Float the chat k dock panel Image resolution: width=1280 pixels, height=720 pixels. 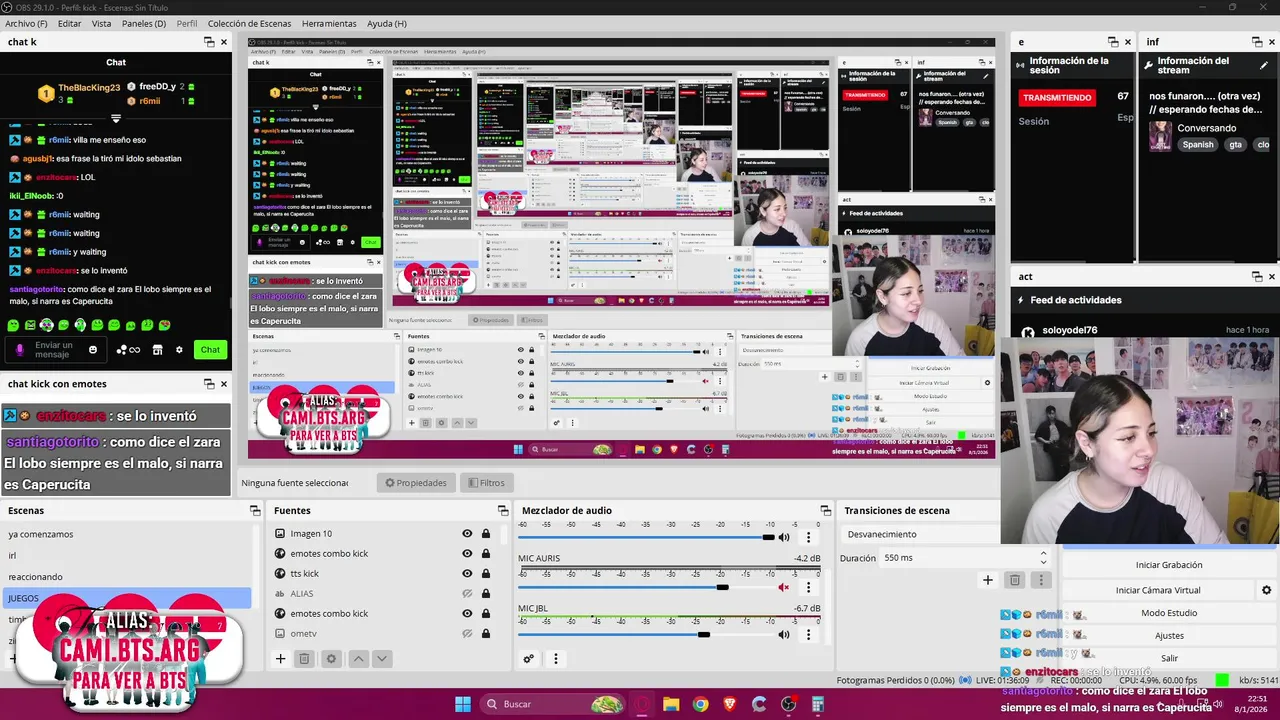pos(209,42)
